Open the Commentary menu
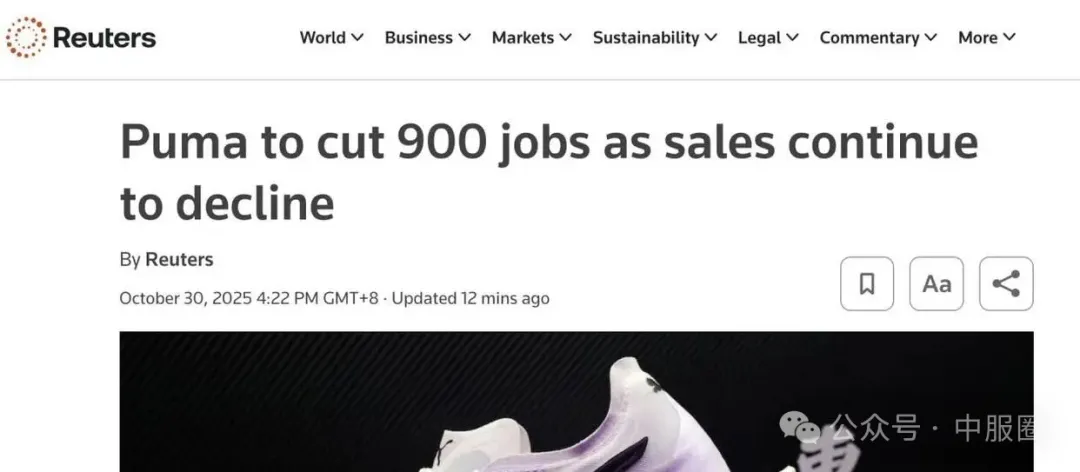This screenshot has height=472, width=1080. (878, 37)
